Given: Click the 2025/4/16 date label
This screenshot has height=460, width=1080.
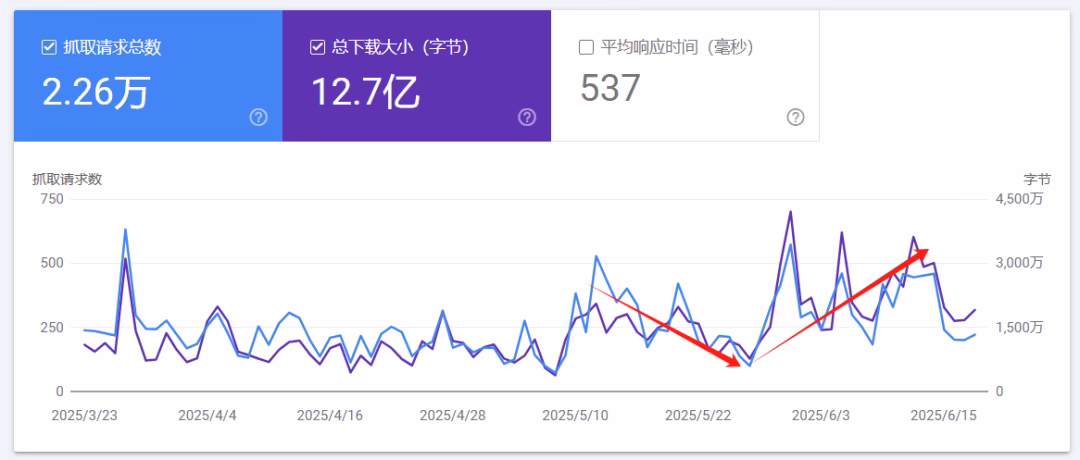Looking at the screenshot, I should 329,414.
